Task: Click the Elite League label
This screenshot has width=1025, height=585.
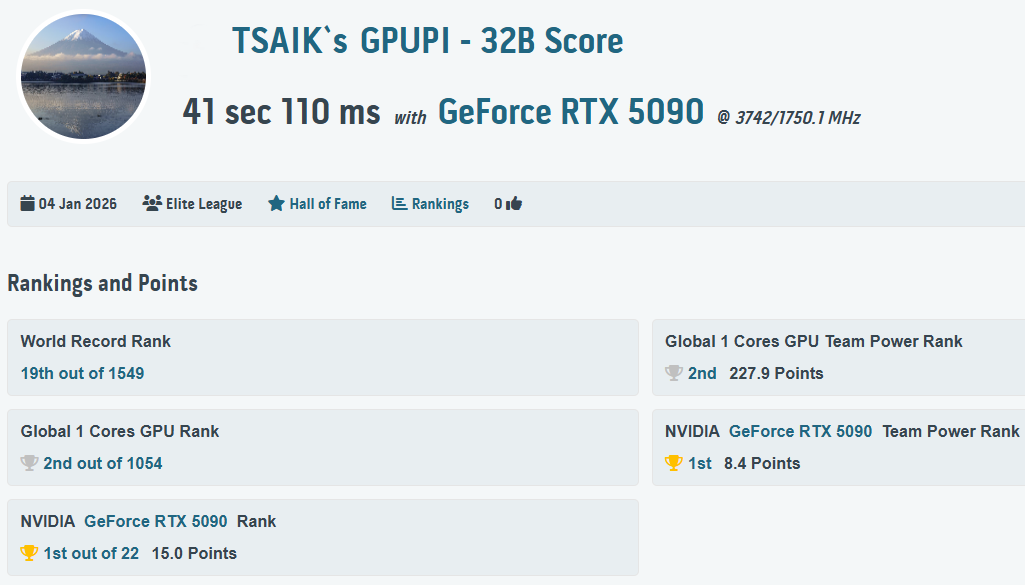Action: click(202, 203)
